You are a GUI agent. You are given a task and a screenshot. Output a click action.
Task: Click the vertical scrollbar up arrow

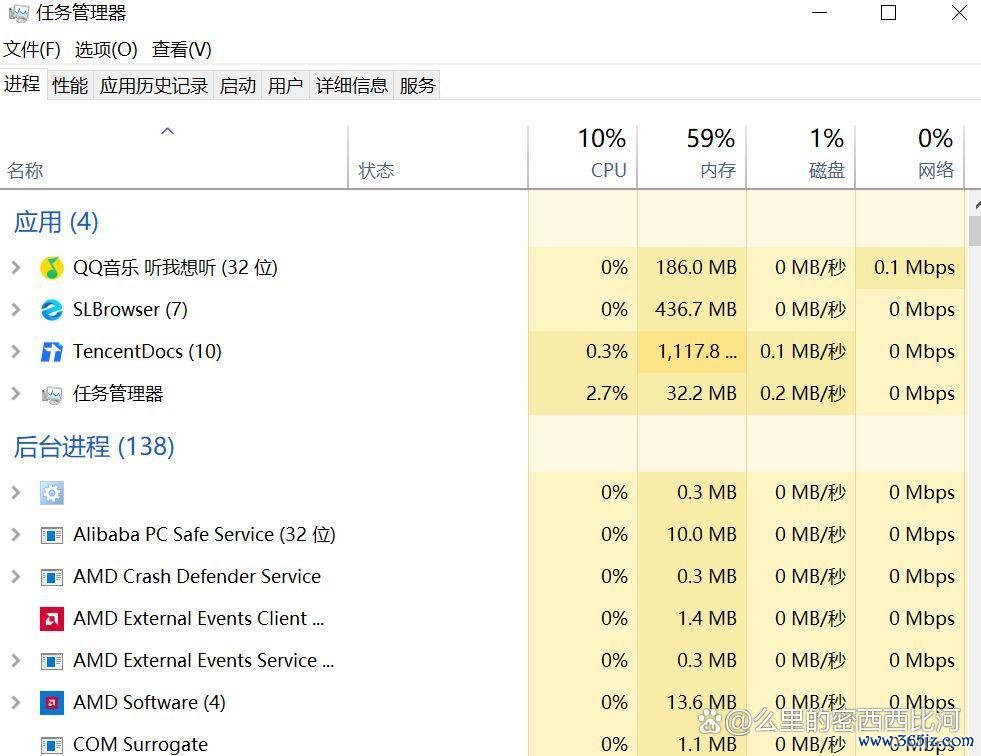click(x=975, y=203)
